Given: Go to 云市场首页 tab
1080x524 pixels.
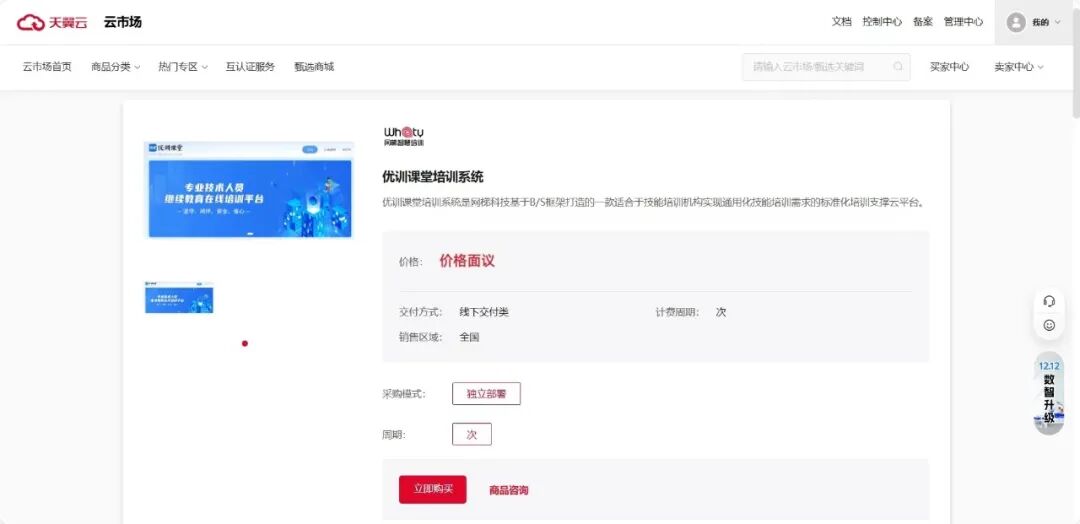Looking at the screenshot, I should 47,67.
